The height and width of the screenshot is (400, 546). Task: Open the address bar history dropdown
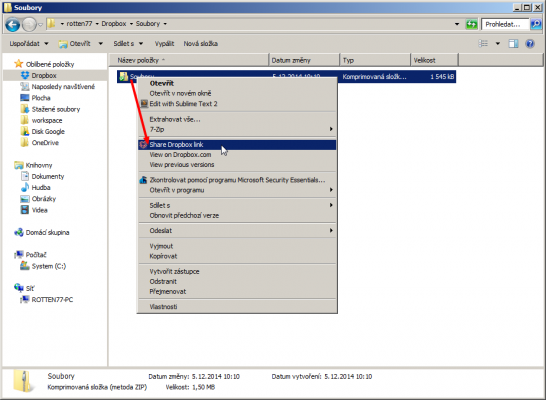click(x=457, y=24)
